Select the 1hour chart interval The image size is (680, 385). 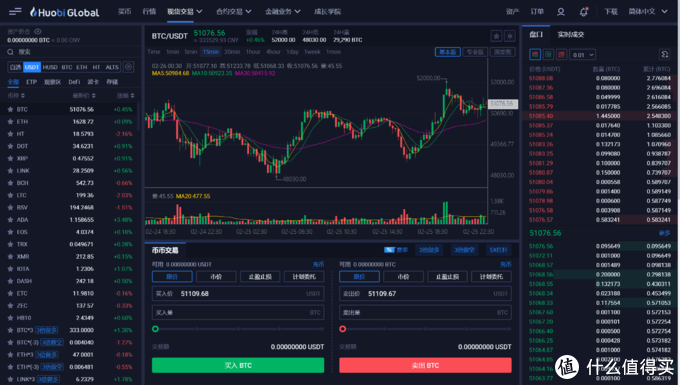253,52
